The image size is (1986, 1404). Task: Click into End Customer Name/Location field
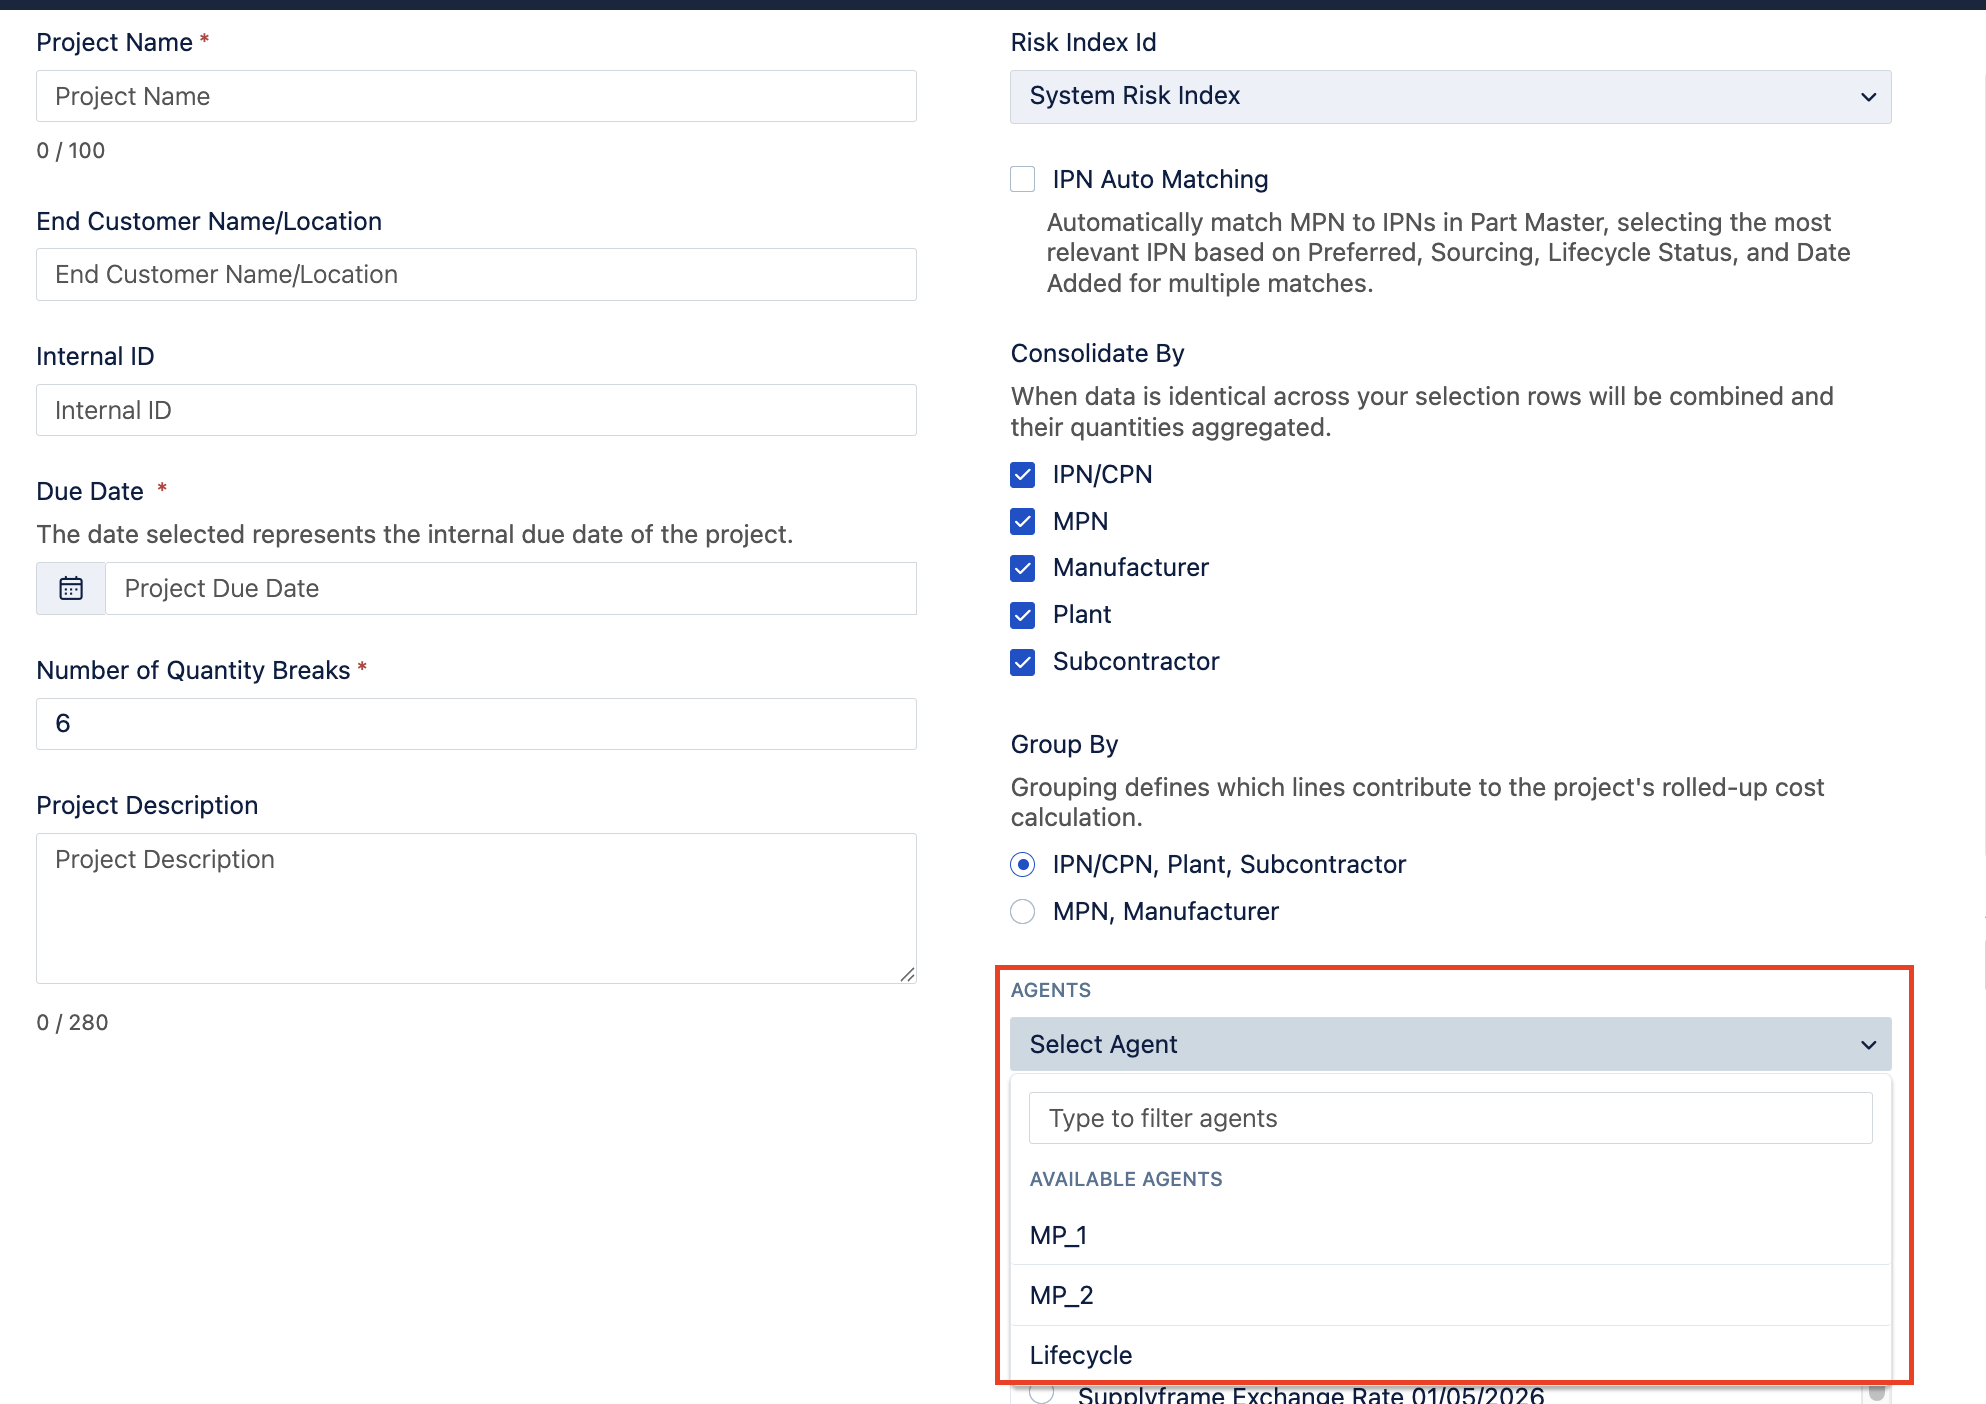(x=476, y=274)
